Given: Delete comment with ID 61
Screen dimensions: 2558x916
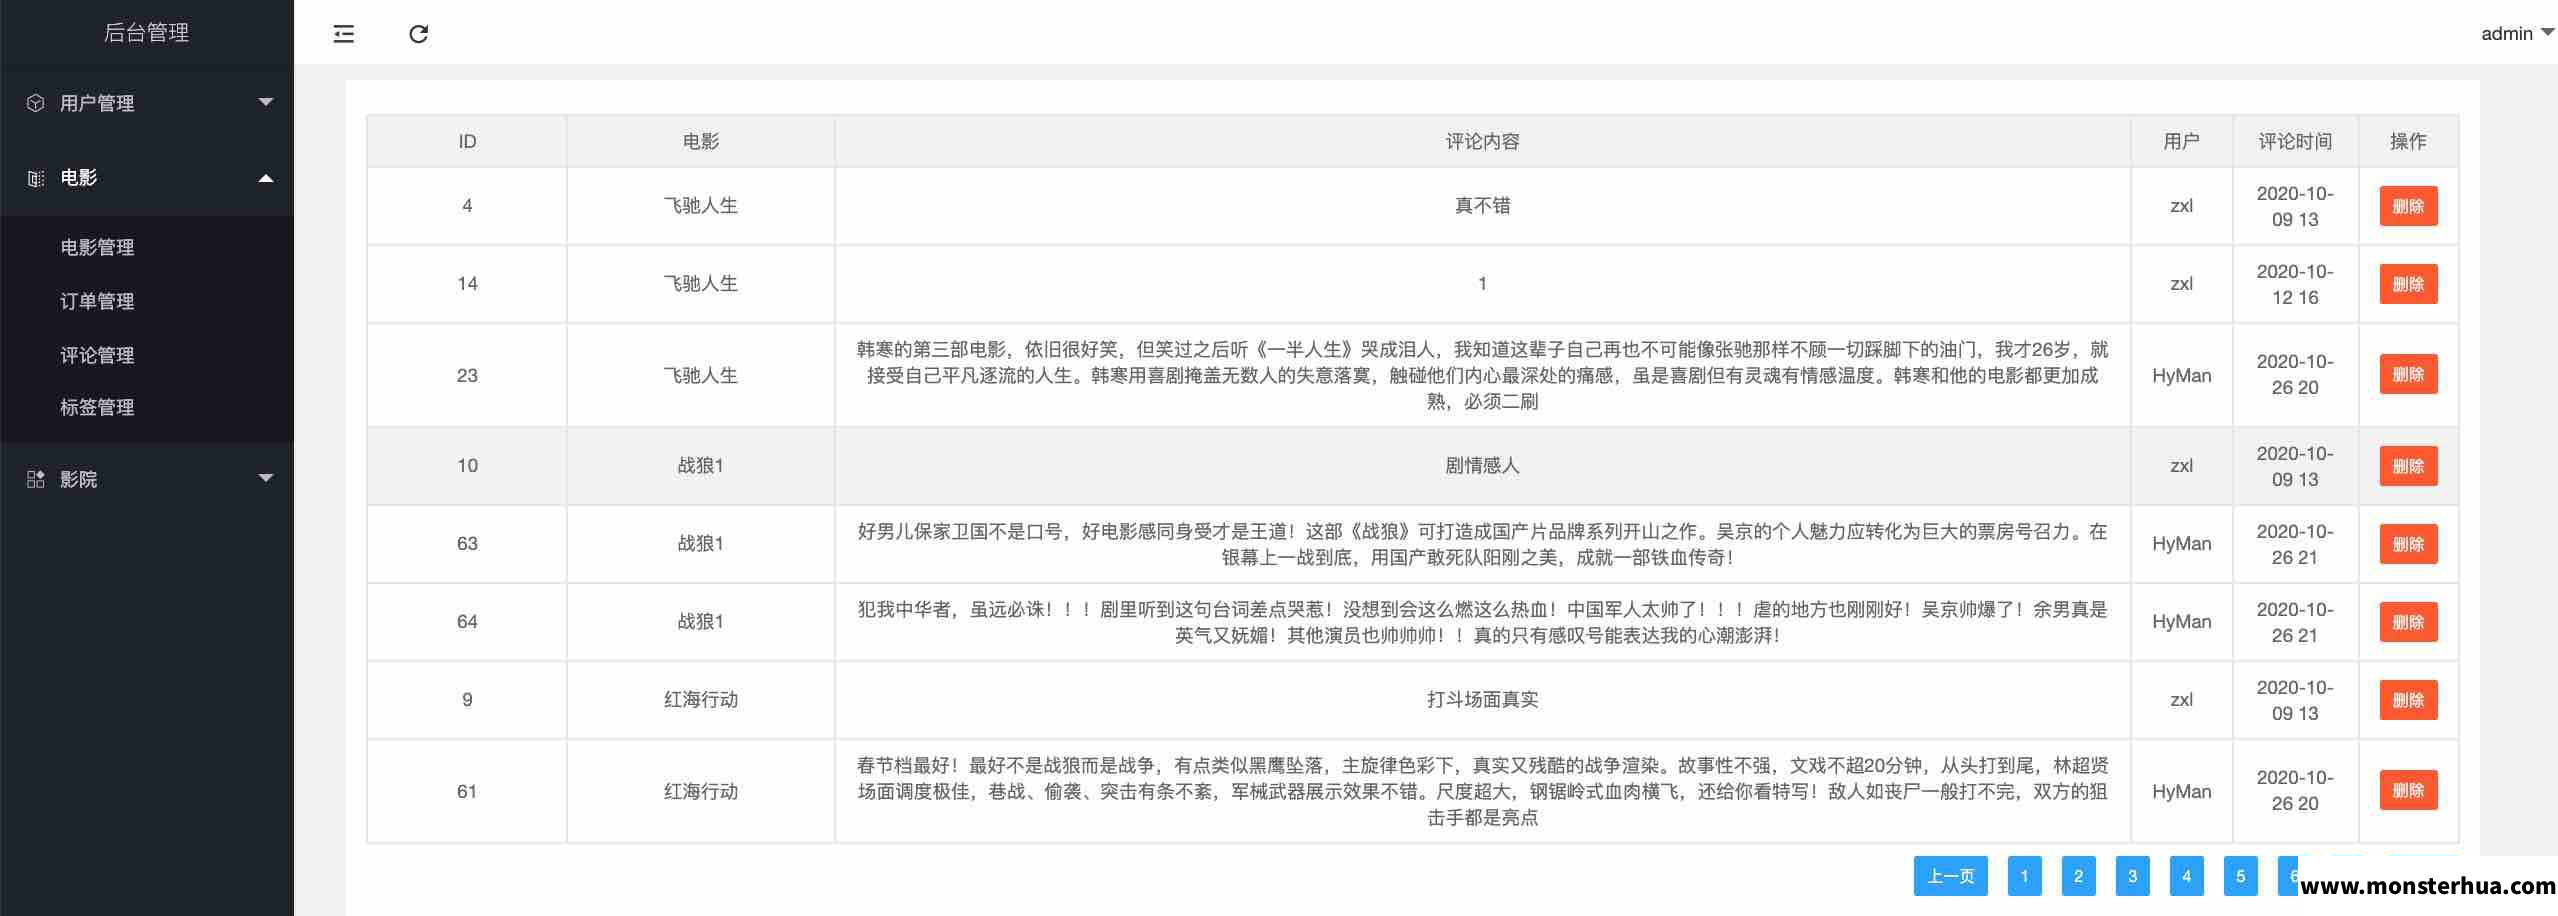Looking at the screenshot, I should (2408, 790).
